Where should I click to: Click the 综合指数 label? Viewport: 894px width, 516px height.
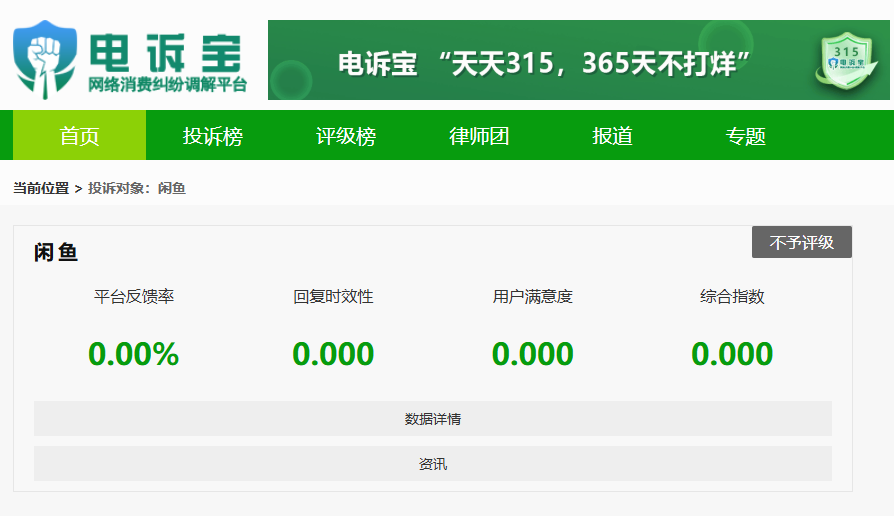732,296
